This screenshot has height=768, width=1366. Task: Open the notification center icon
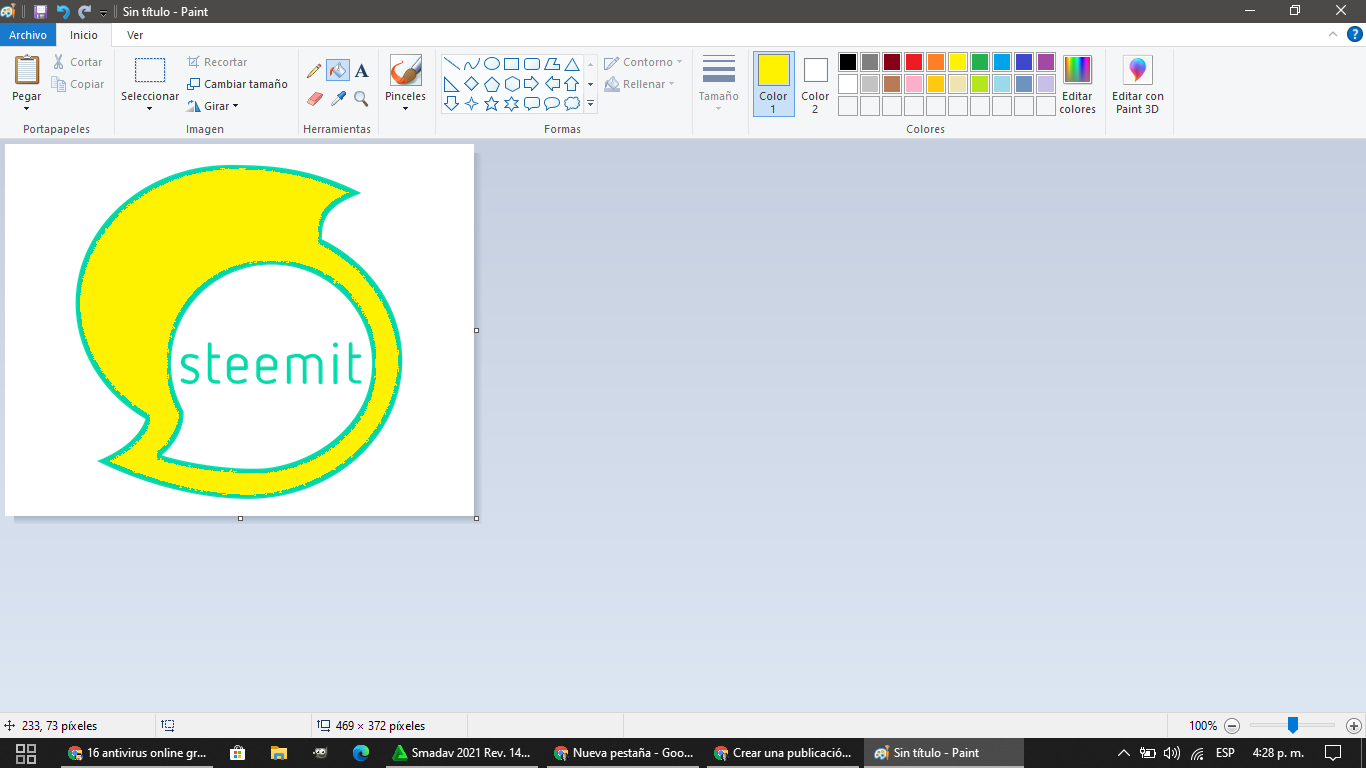[1332, 753]
